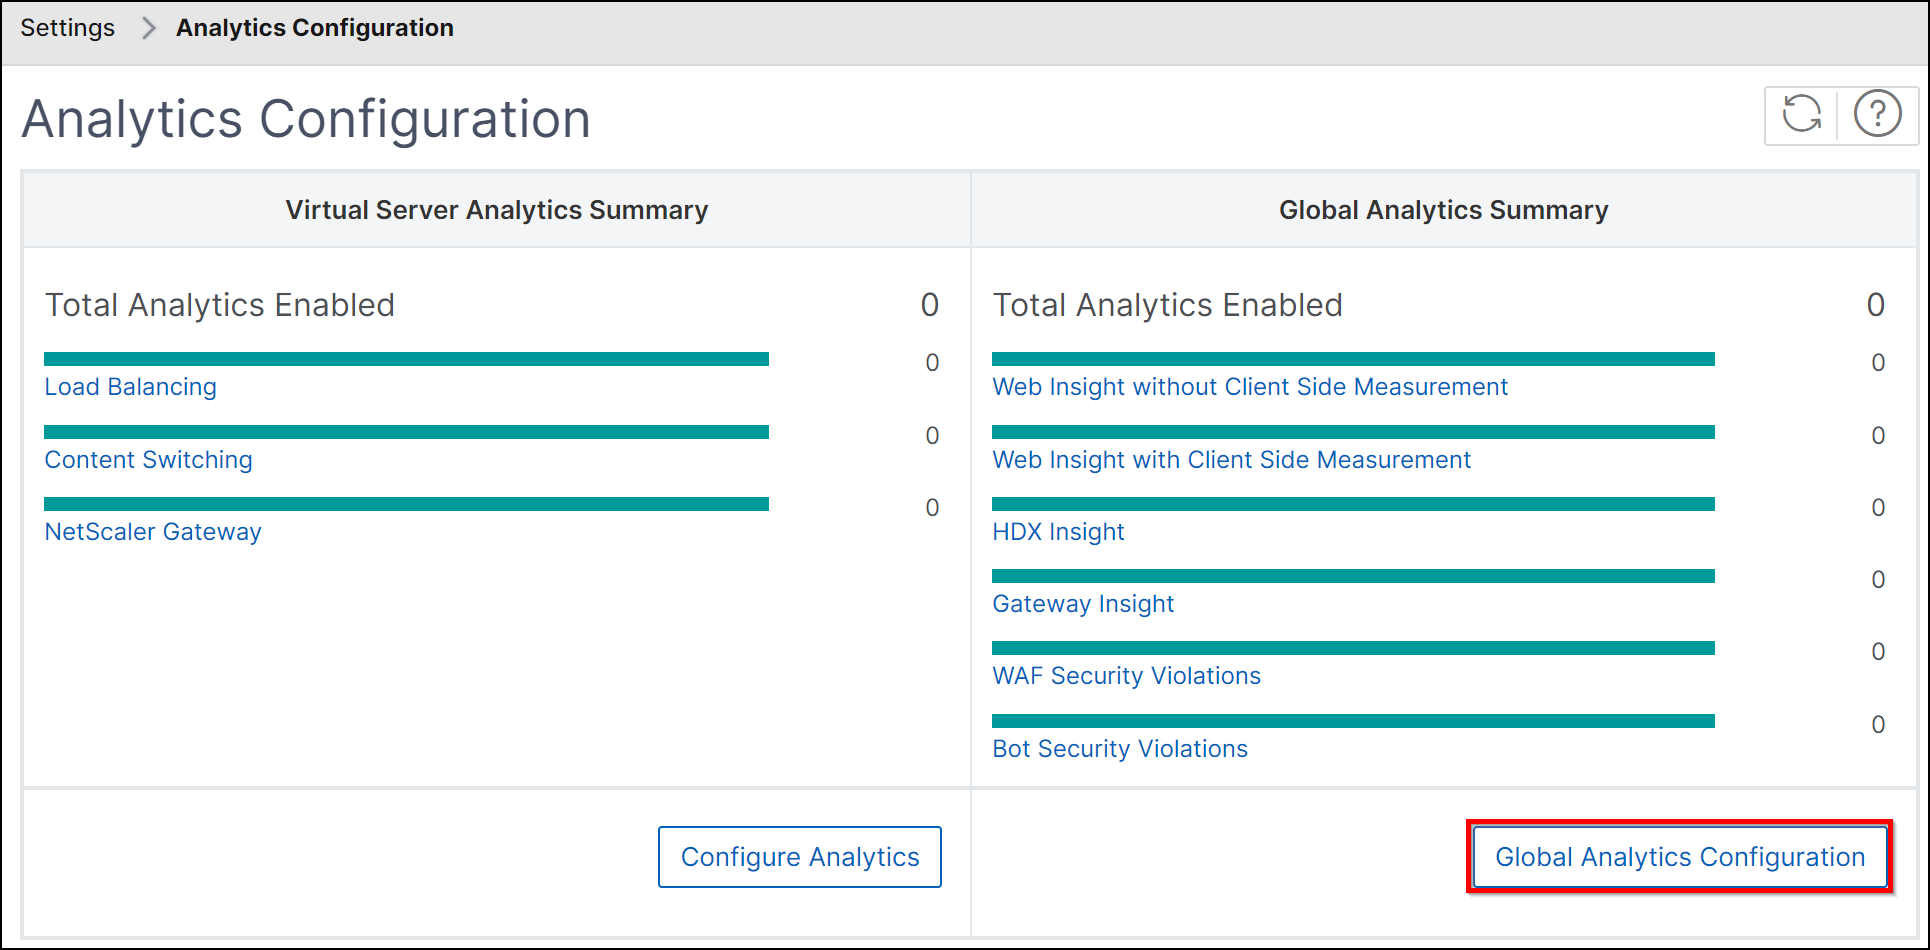Click the refresh icon
Image resolution: width=1930 pixels, height=950 pixels.
click(1802, 114)
